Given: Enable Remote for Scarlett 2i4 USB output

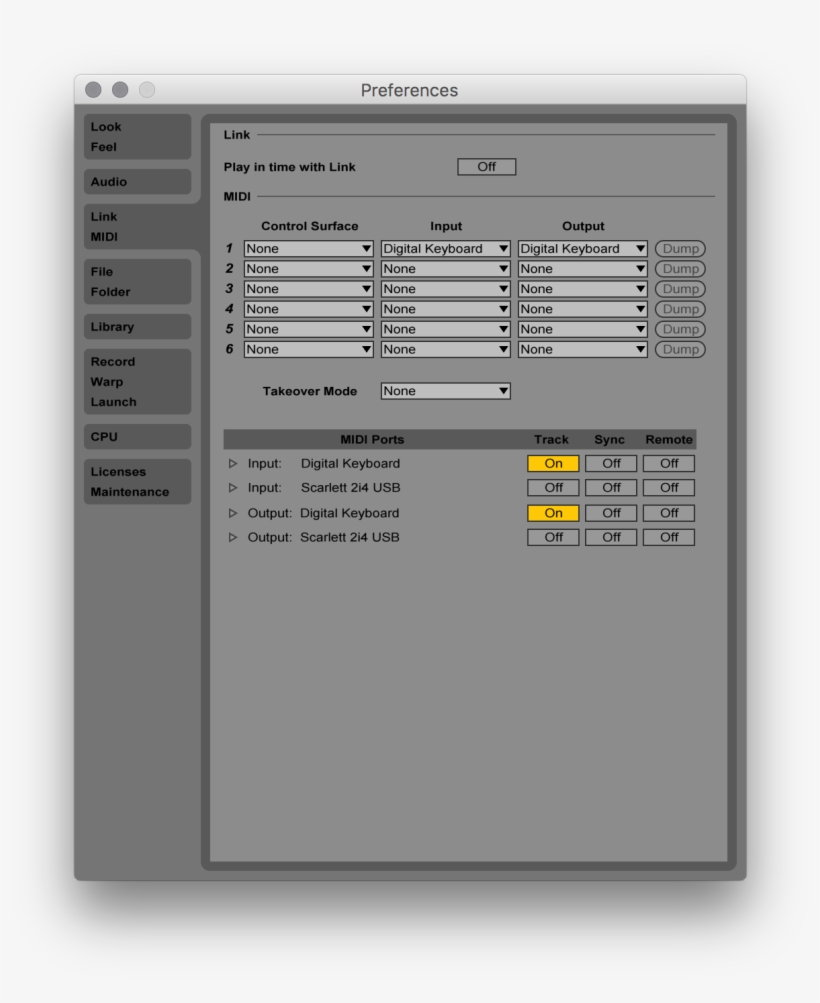Looking at the screenshot, I should (668, 537).
